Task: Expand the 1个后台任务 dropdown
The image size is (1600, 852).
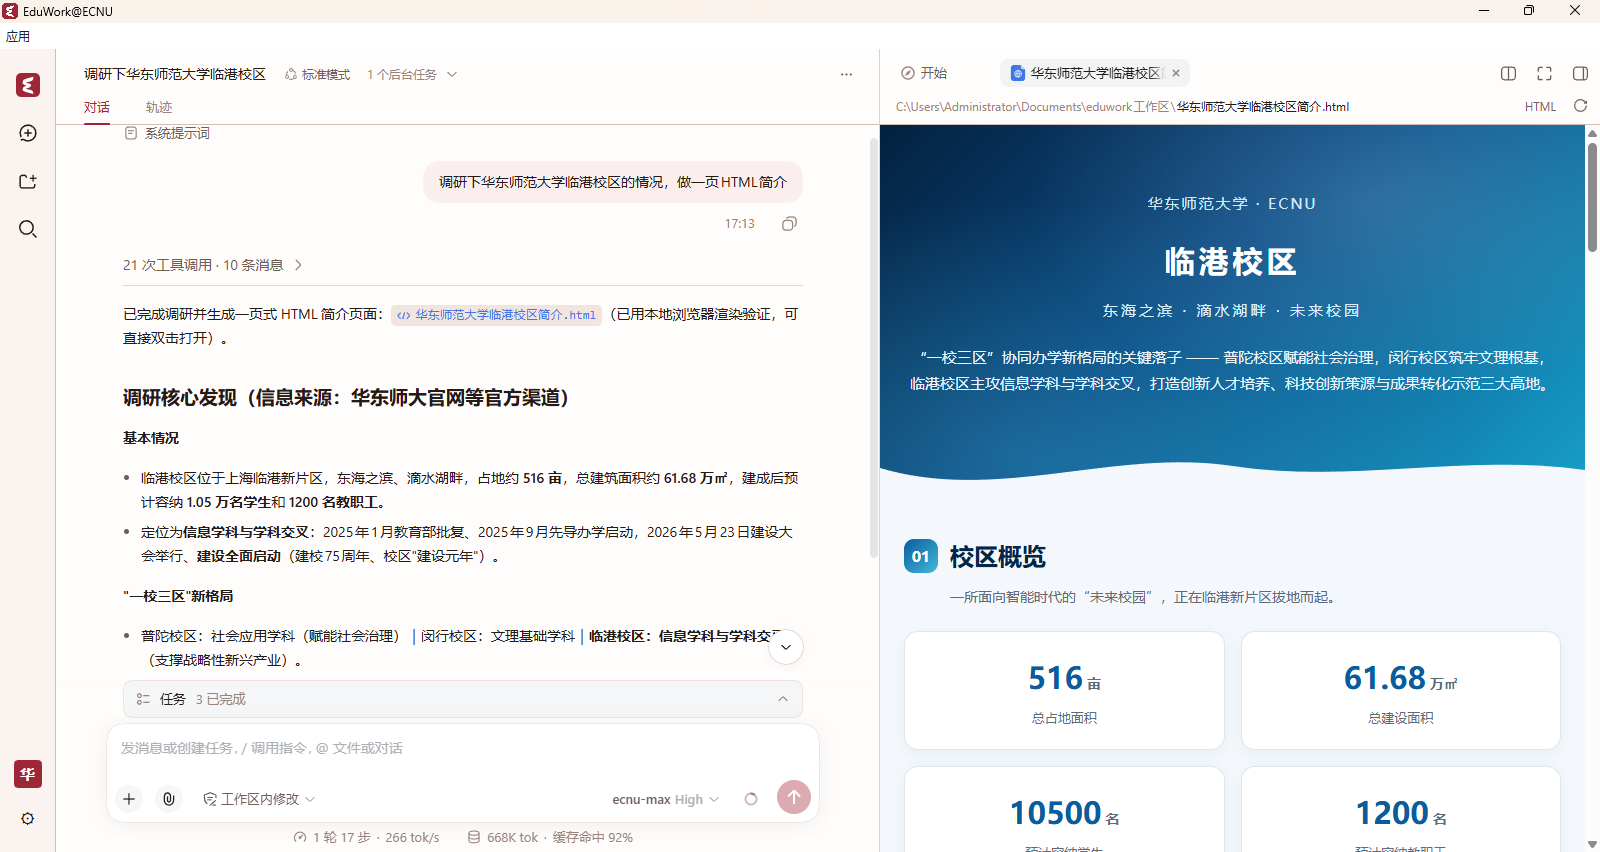Action: coord(412,74)
